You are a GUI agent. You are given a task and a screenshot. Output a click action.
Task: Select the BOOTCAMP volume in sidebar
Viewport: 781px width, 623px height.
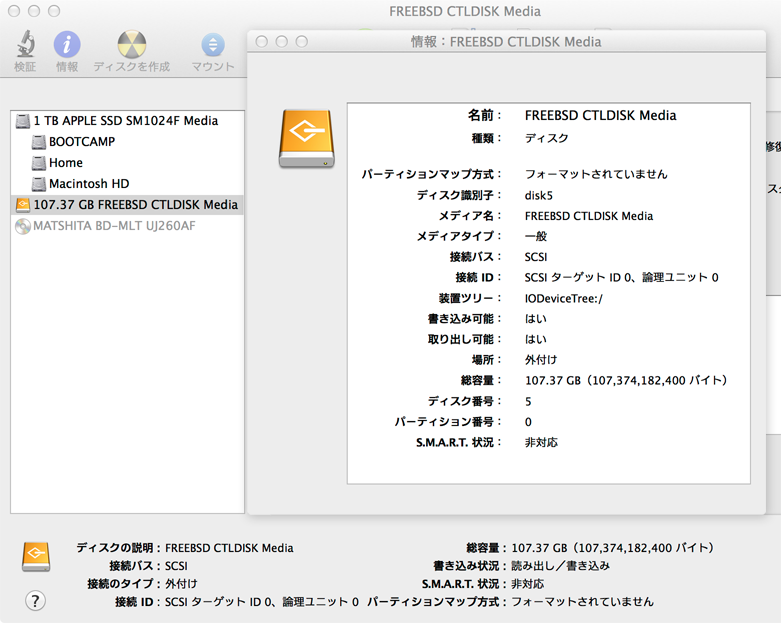81,141
